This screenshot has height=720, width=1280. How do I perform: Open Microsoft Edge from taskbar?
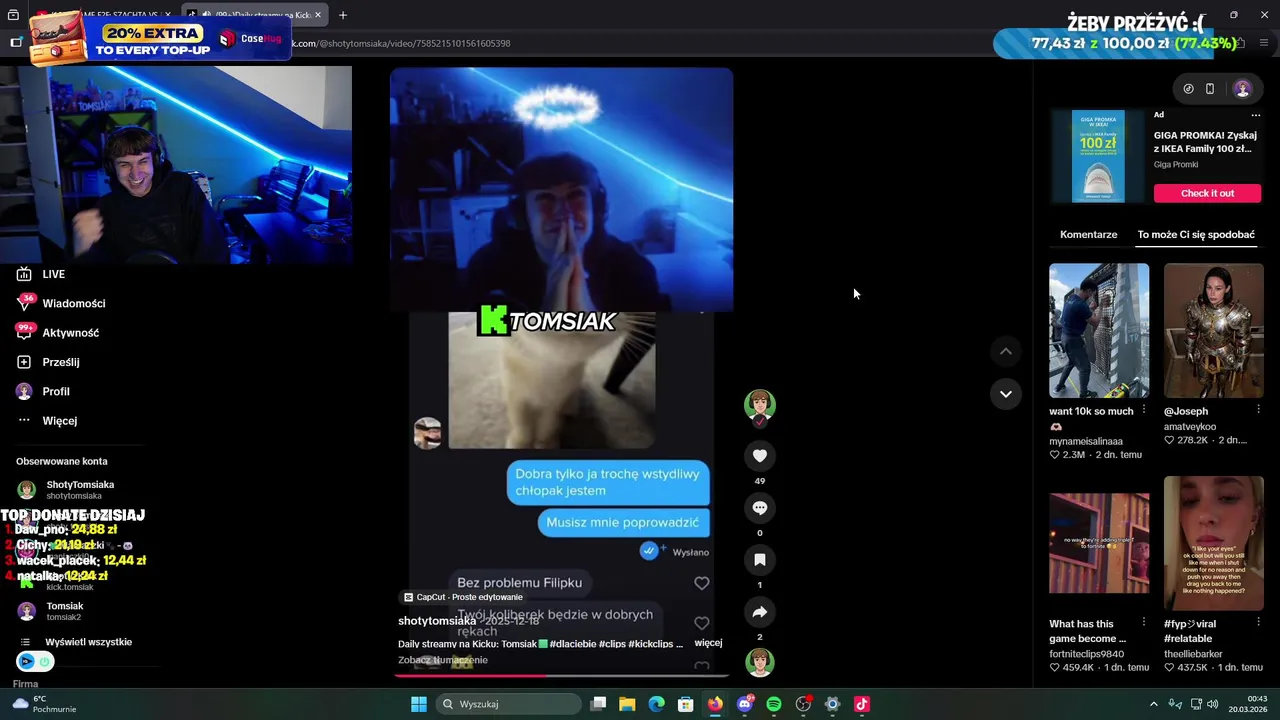coord(656,704)
